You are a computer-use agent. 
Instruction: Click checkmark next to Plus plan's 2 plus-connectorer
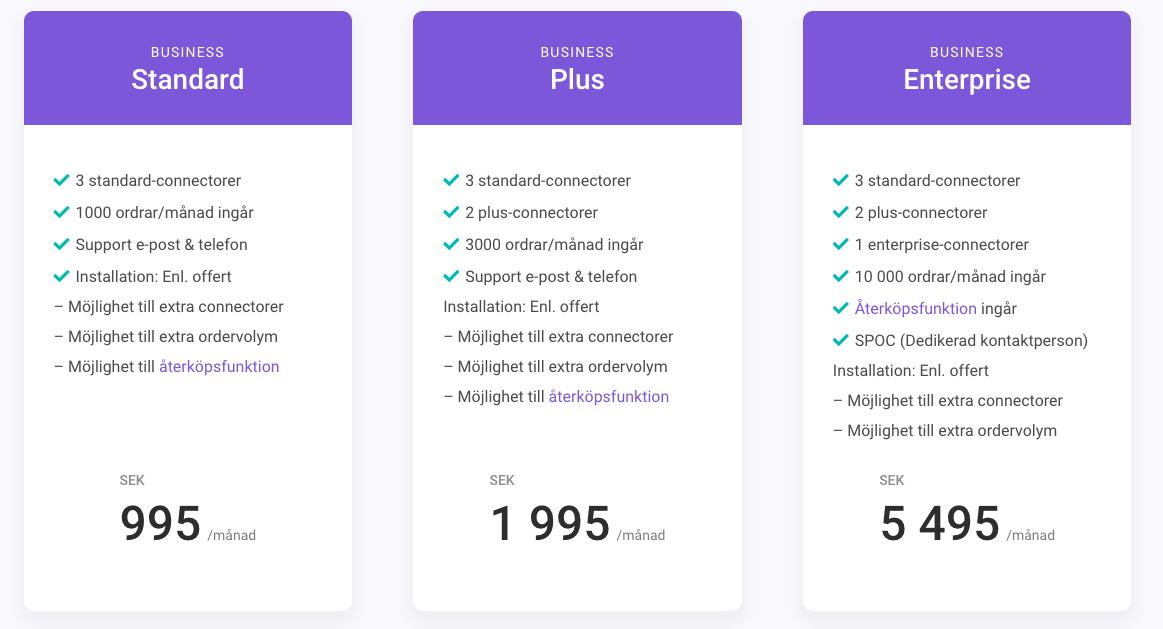[x=451, y=212]
